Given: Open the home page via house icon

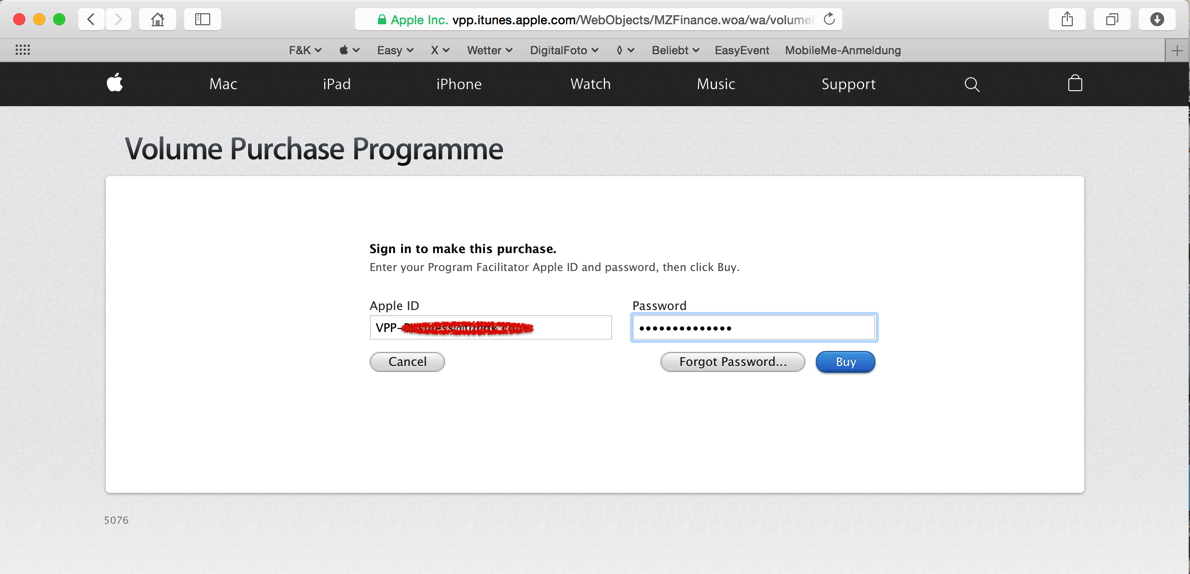Looking at the screenshot, I should click(157, 19).
